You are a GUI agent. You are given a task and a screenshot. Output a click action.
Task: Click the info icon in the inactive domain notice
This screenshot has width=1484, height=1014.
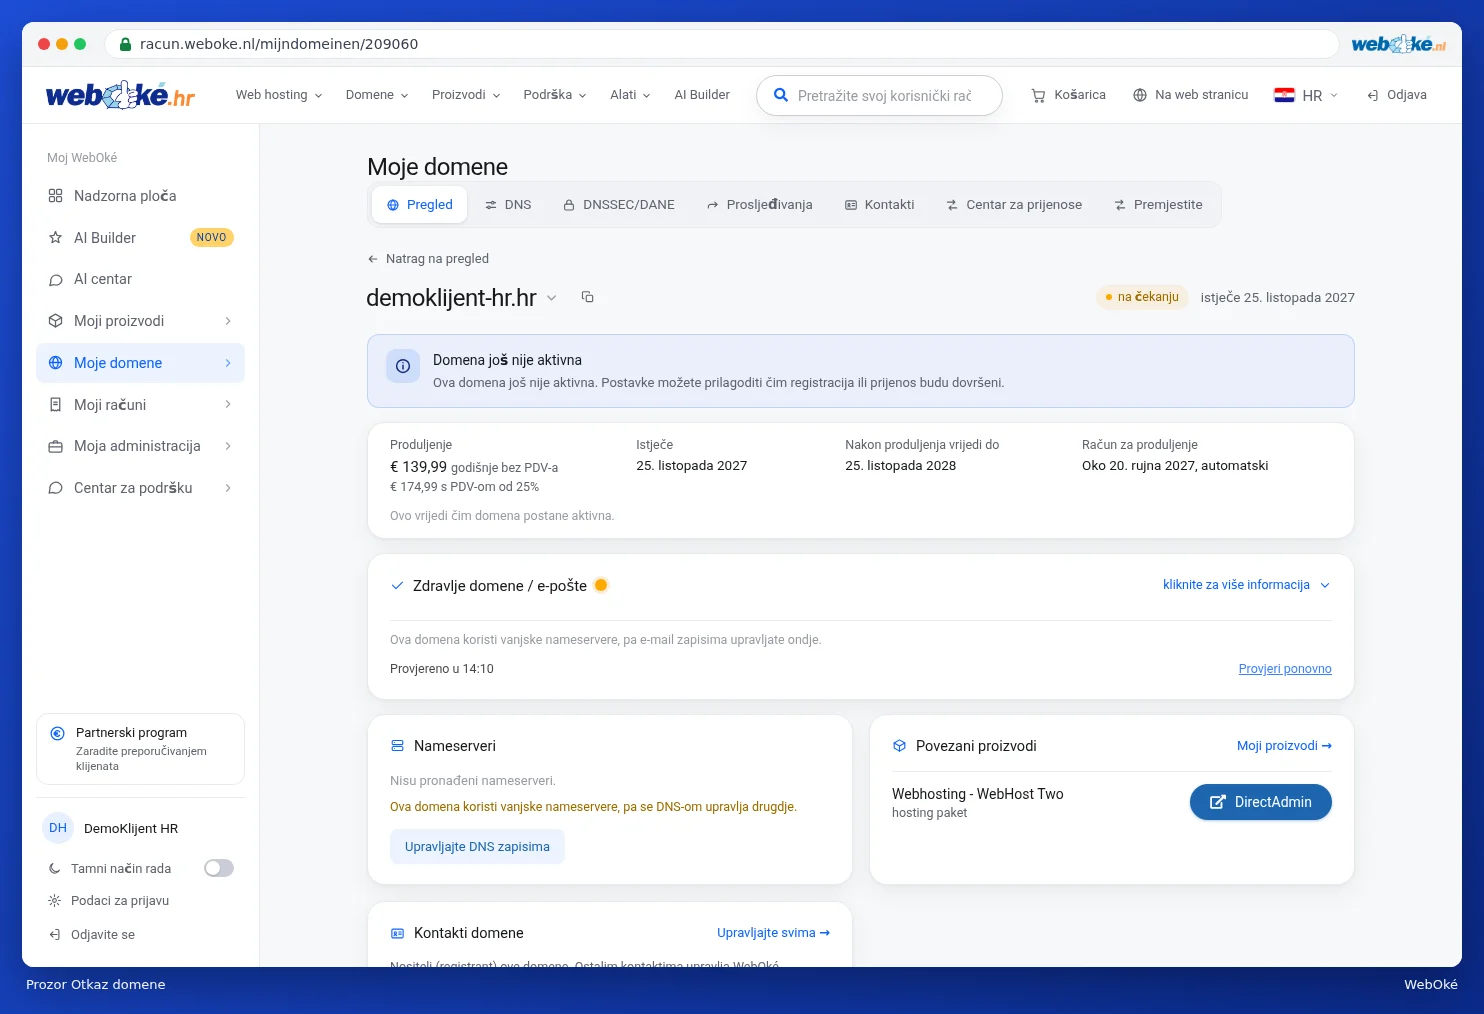point(403,366)
